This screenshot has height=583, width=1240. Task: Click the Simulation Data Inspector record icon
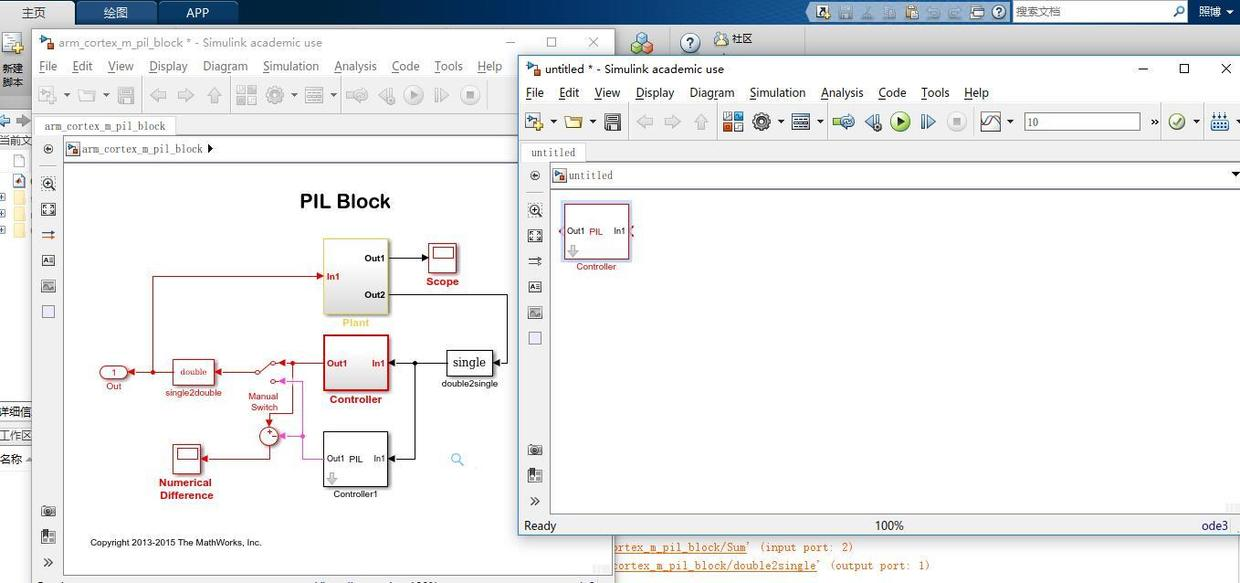click(991, 122)
